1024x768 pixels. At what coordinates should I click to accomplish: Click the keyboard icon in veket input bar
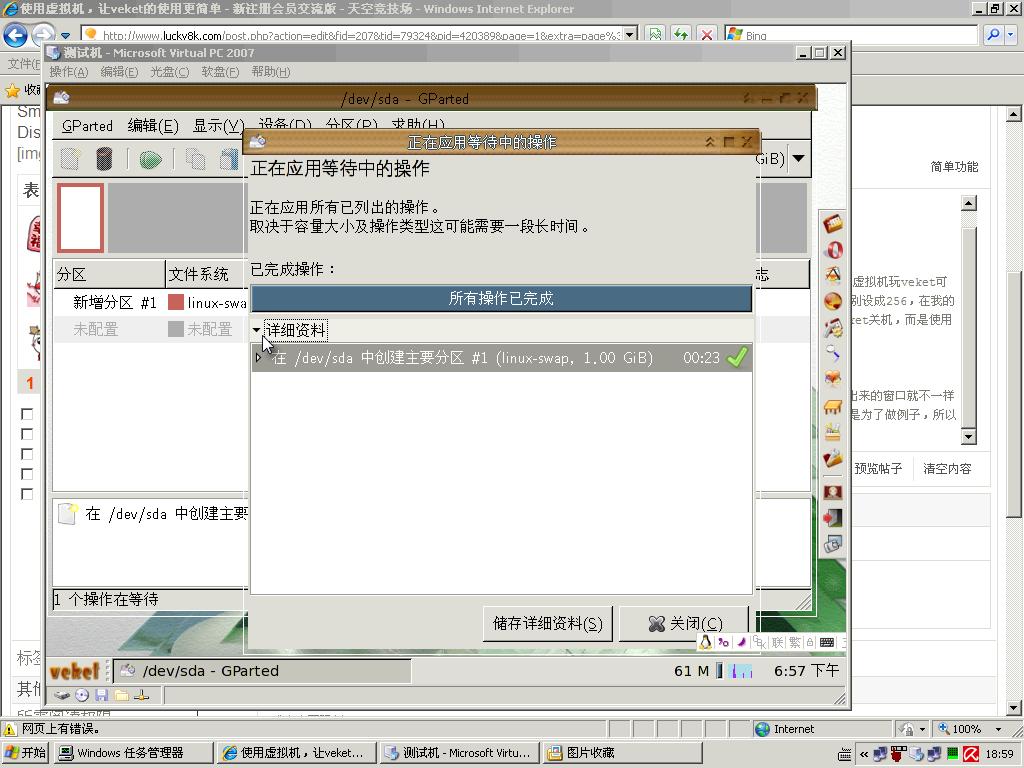[x=827, y=642]
